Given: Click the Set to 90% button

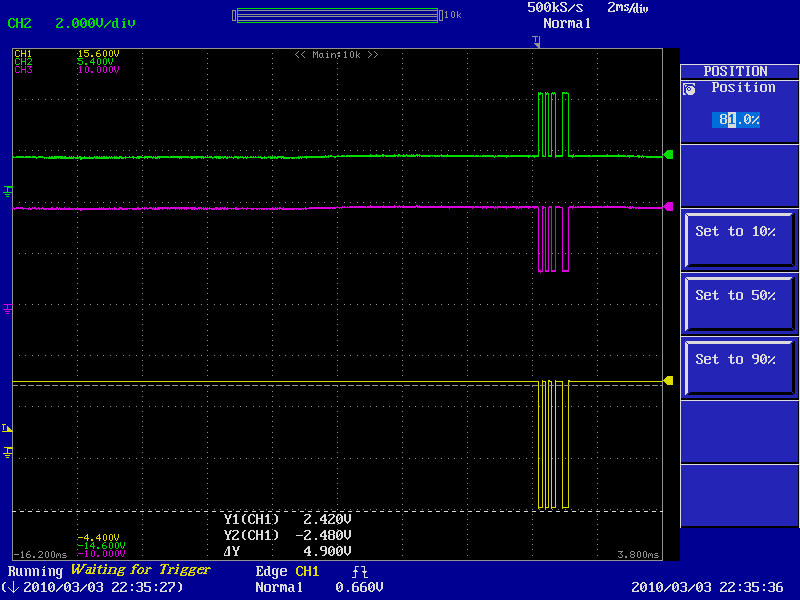Looking at the screenshot, I should tap(739, 368).
